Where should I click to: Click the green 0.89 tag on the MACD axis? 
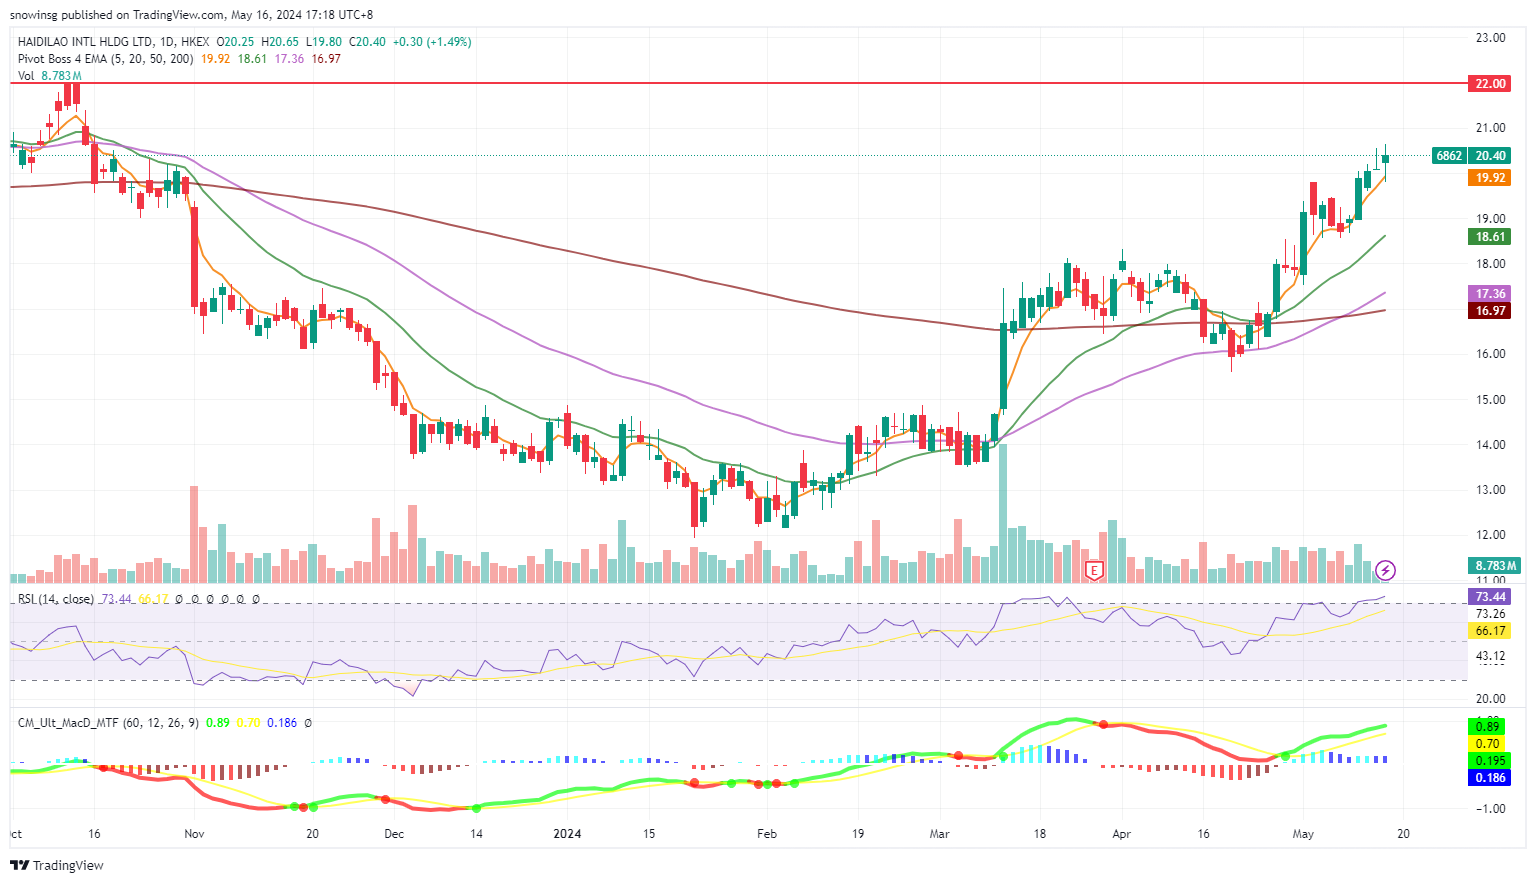click(x=1487, y=726)
